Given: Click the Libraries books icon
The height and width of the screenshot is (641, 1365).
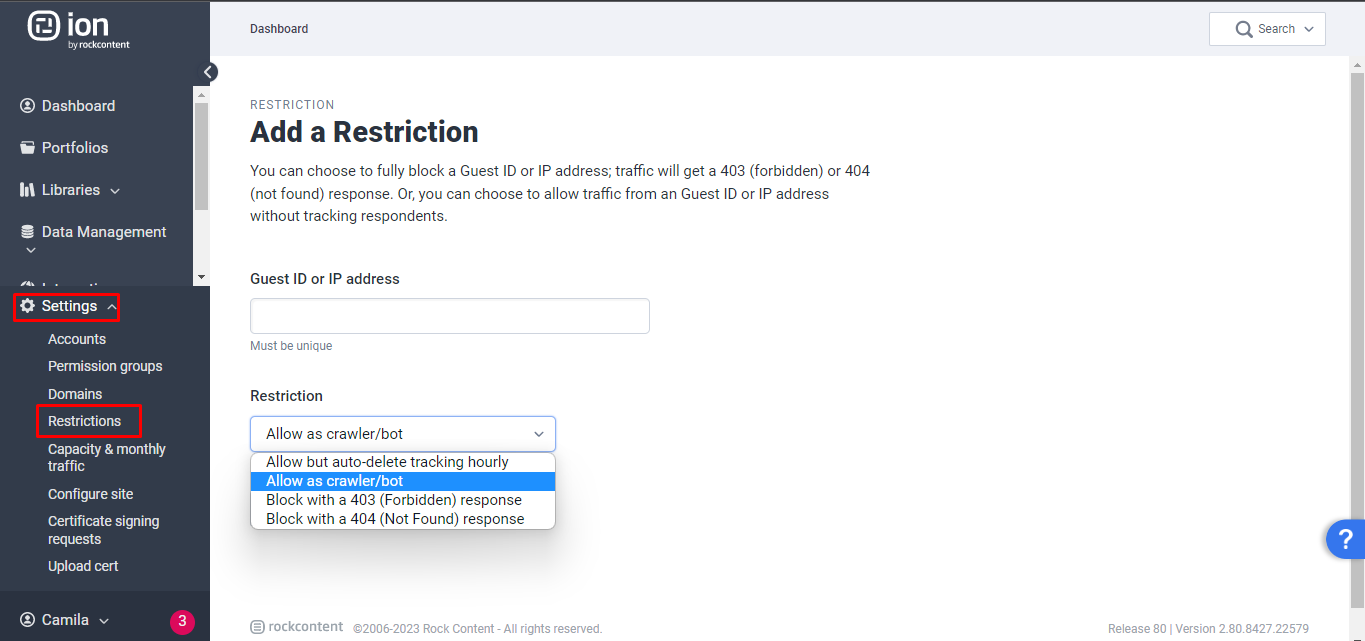Looking at the screenshot, I should [x=27, y=190].
